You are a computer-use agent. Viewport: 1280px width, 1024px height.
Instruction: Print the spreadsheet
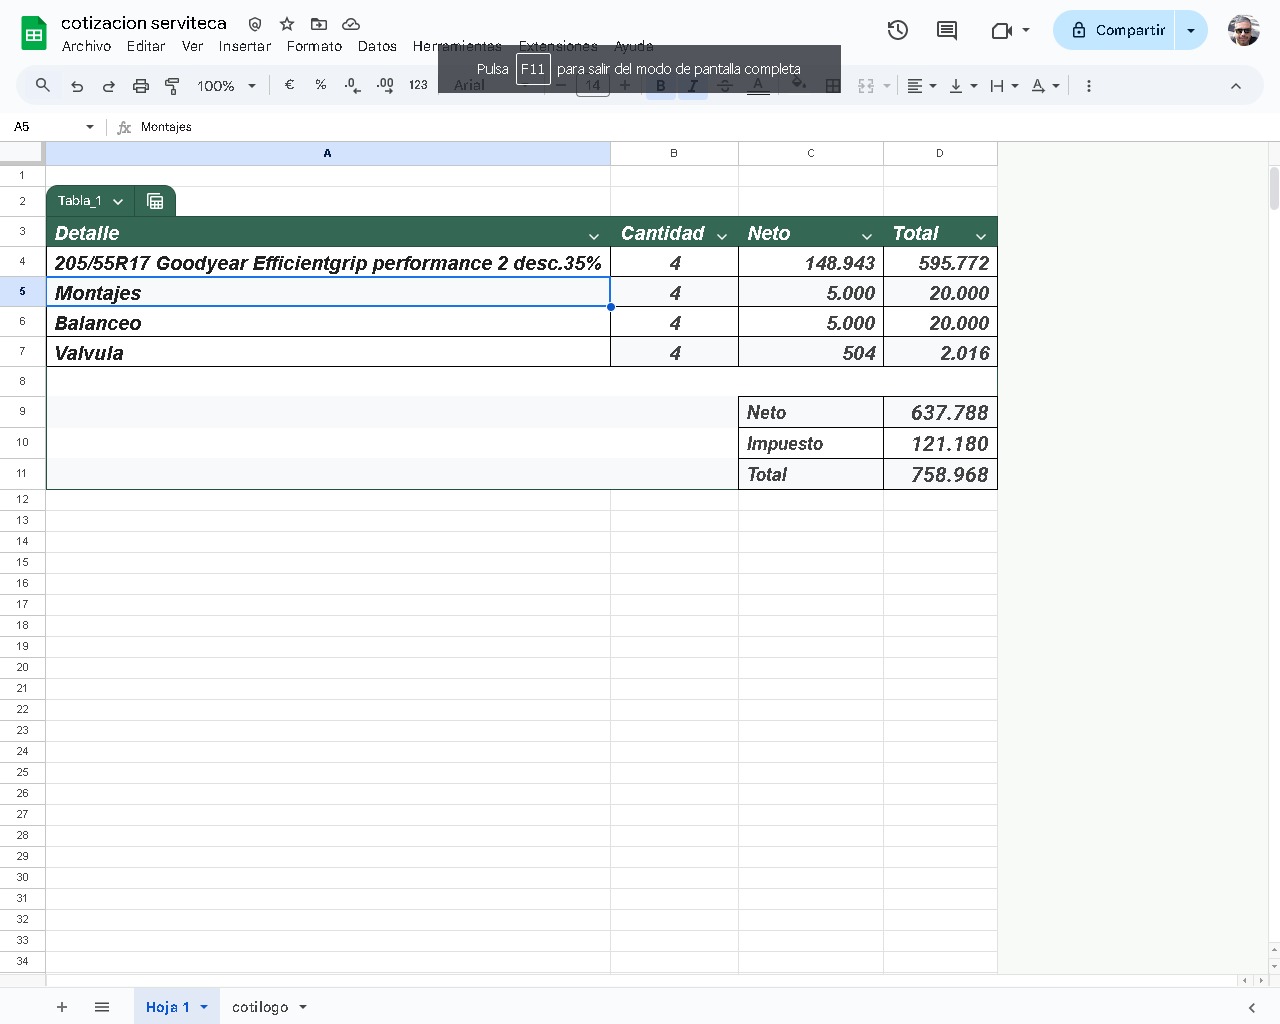point(141,86)
